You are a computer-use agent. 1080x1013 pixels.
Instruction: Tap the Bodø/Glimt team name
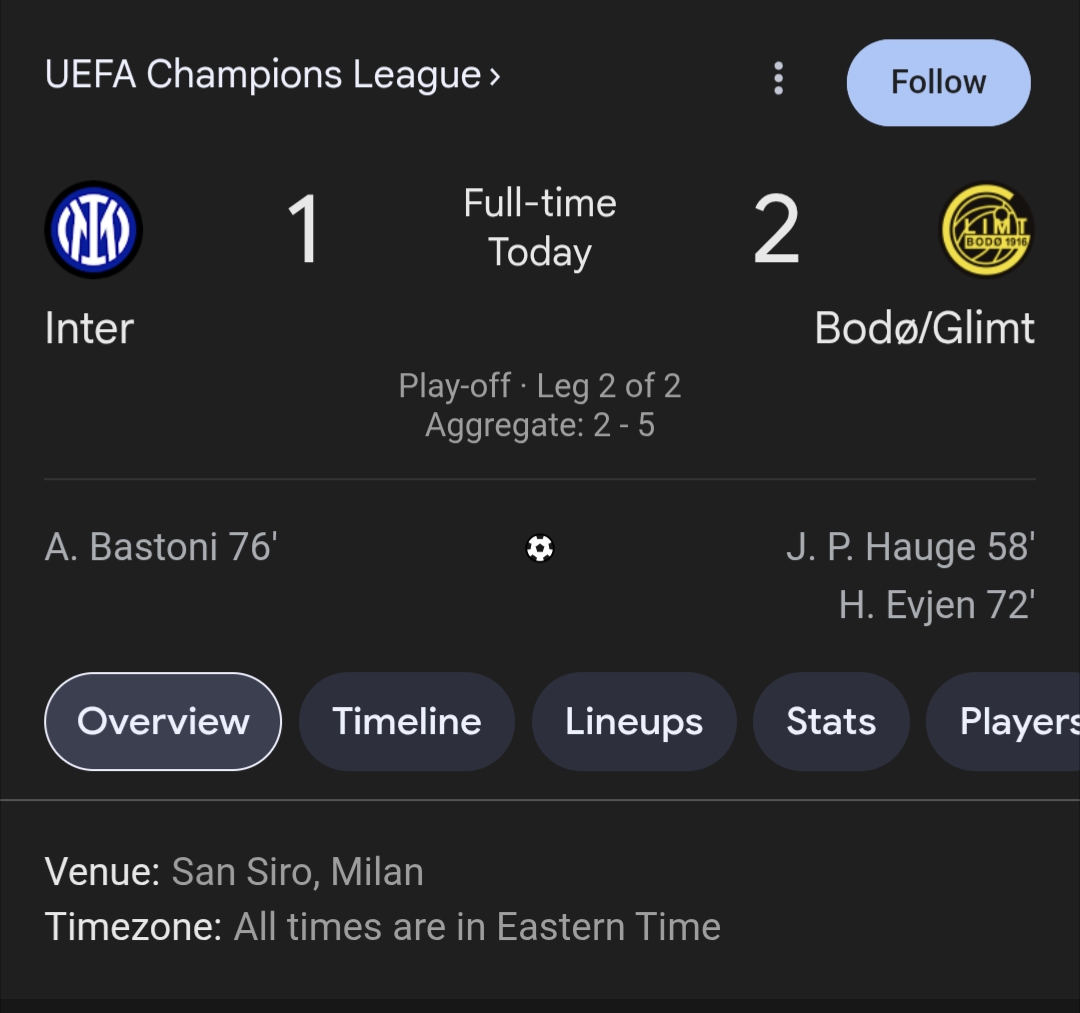click(x=924, y=329)
